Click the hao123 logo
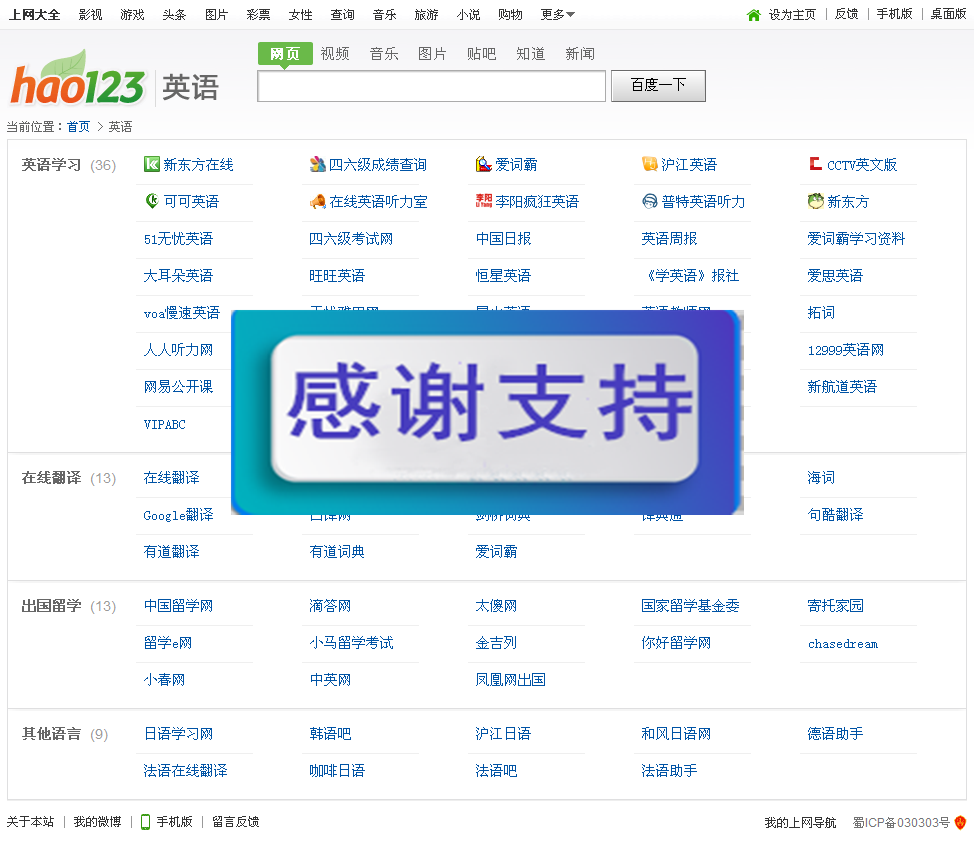974x862 pixels. (78, 79)
